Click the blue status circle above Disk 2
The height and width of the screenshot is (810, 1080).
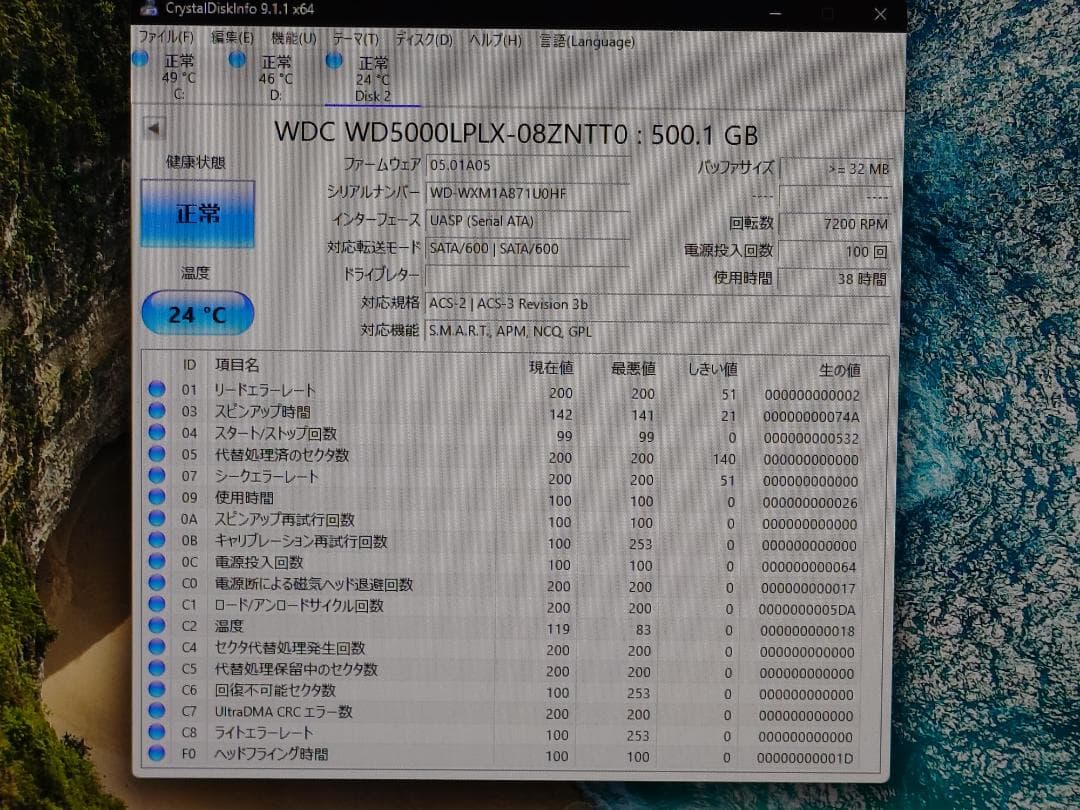[334, 61]
